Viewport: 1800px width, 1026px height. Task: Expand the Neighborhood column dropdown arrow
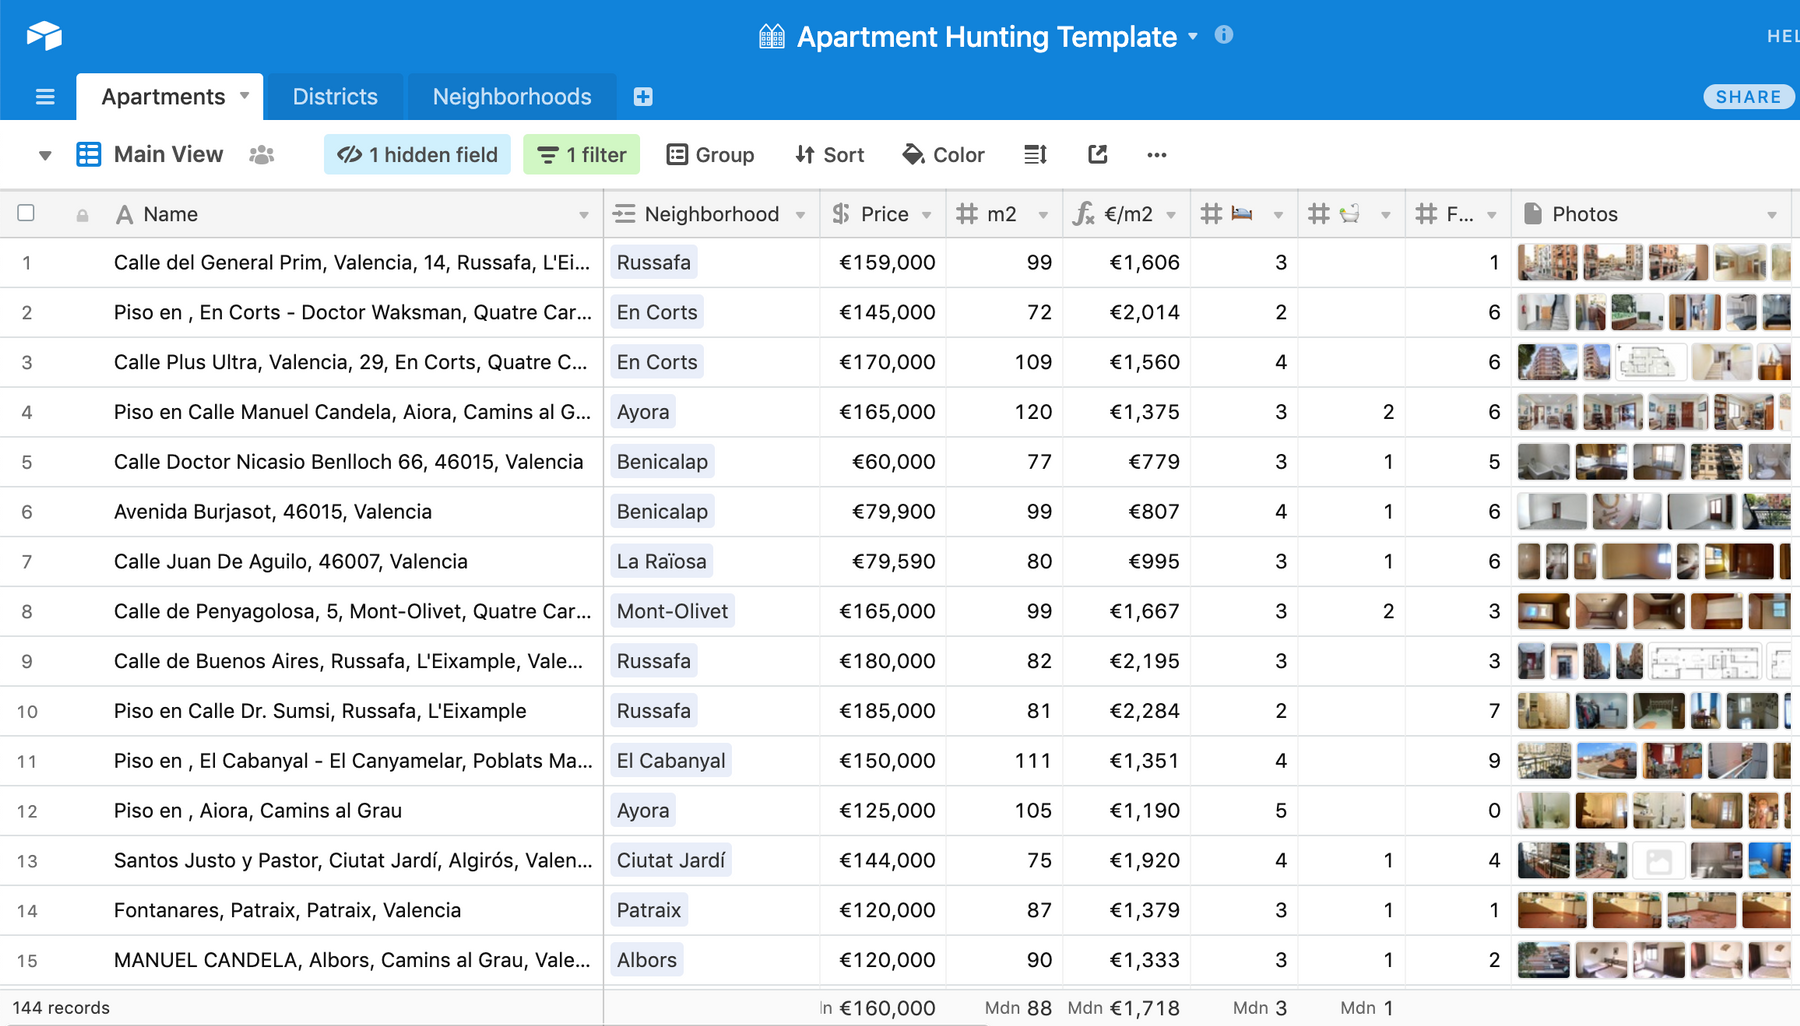pos(800,215)
